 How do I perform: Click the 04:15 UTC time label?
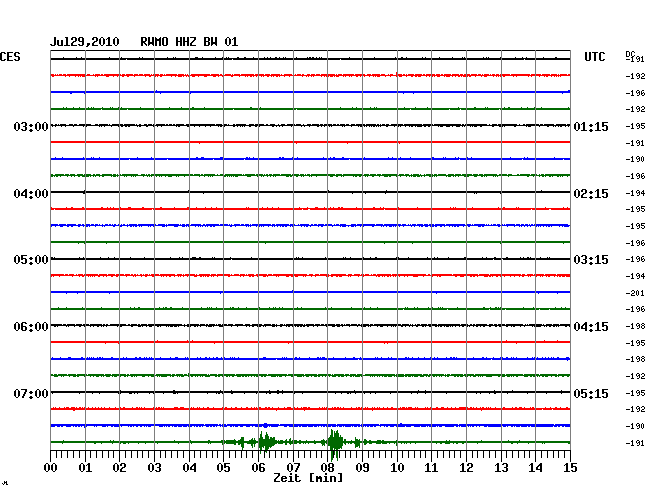click(591, 327)
